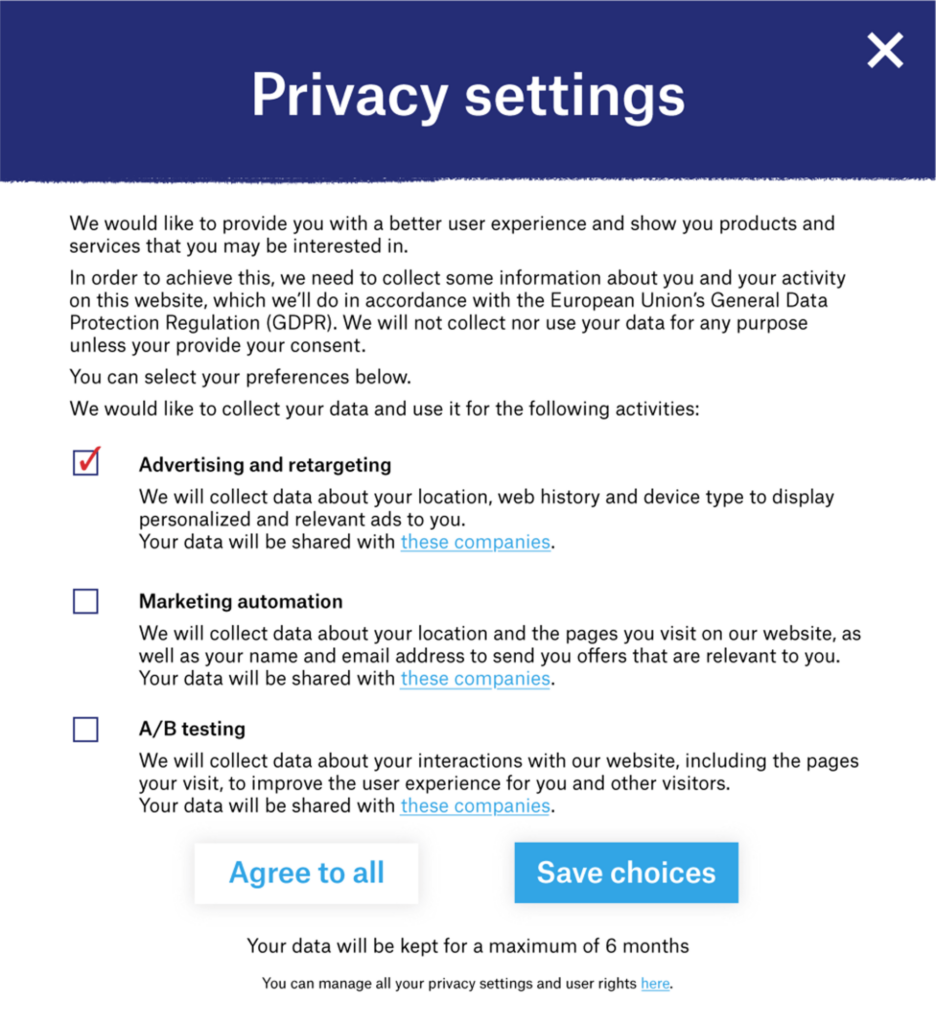Enable the Marketing automation checkbox
This screenshot has height=1024, width=936.
[x=85, y=600]
